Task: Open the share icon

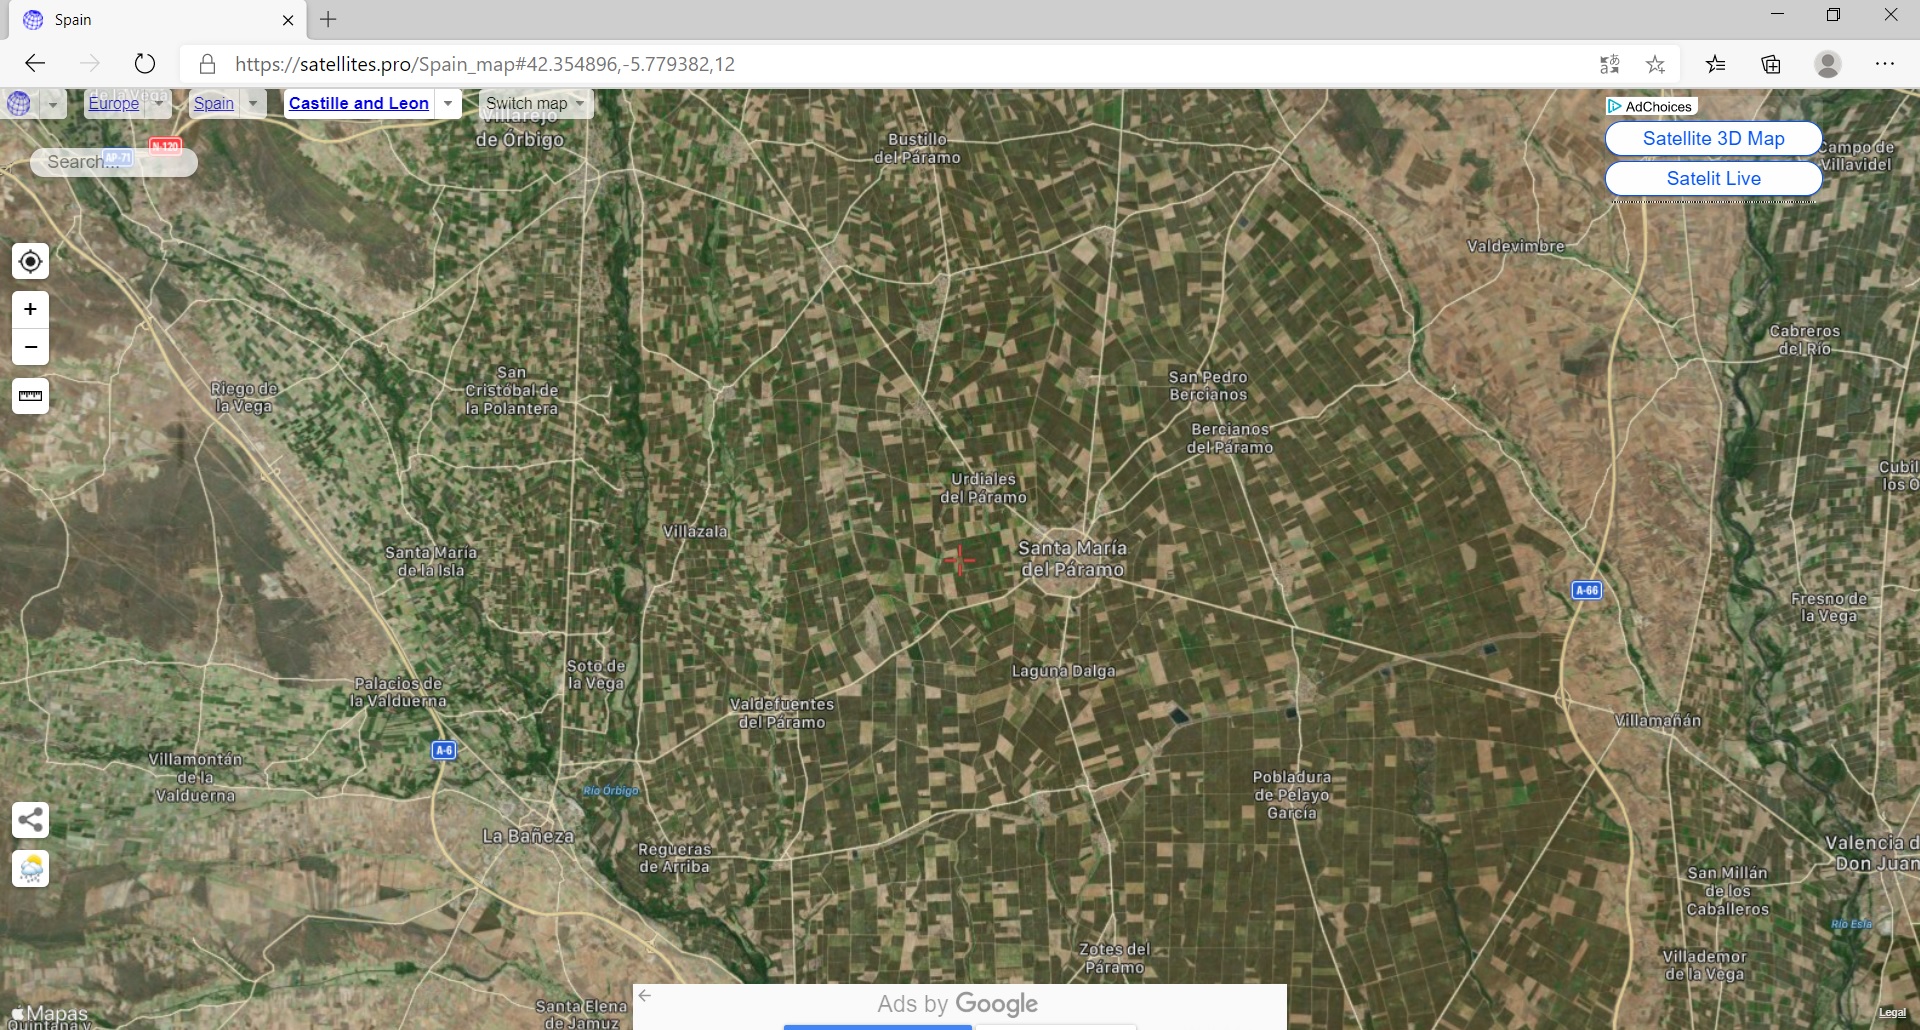Action: [30, 821]
